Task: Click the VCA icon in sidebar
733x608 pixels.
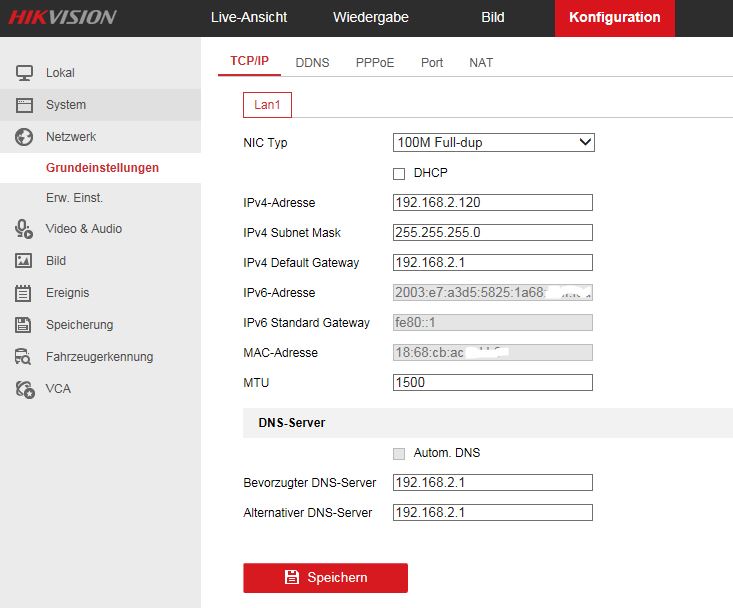Action: tap(25, 388)
